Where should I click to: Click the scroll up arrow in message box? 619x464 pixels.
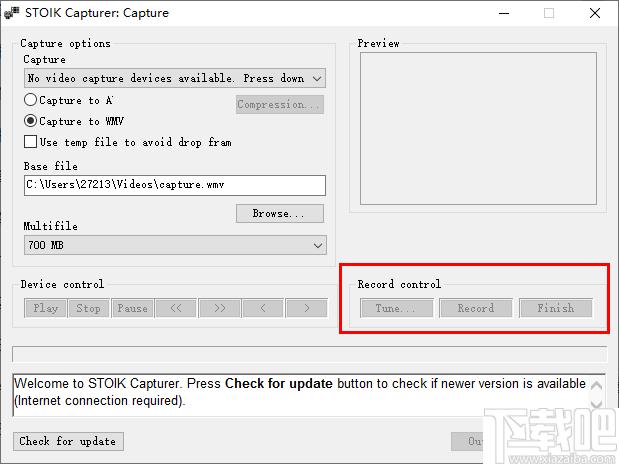pos(596,385)
